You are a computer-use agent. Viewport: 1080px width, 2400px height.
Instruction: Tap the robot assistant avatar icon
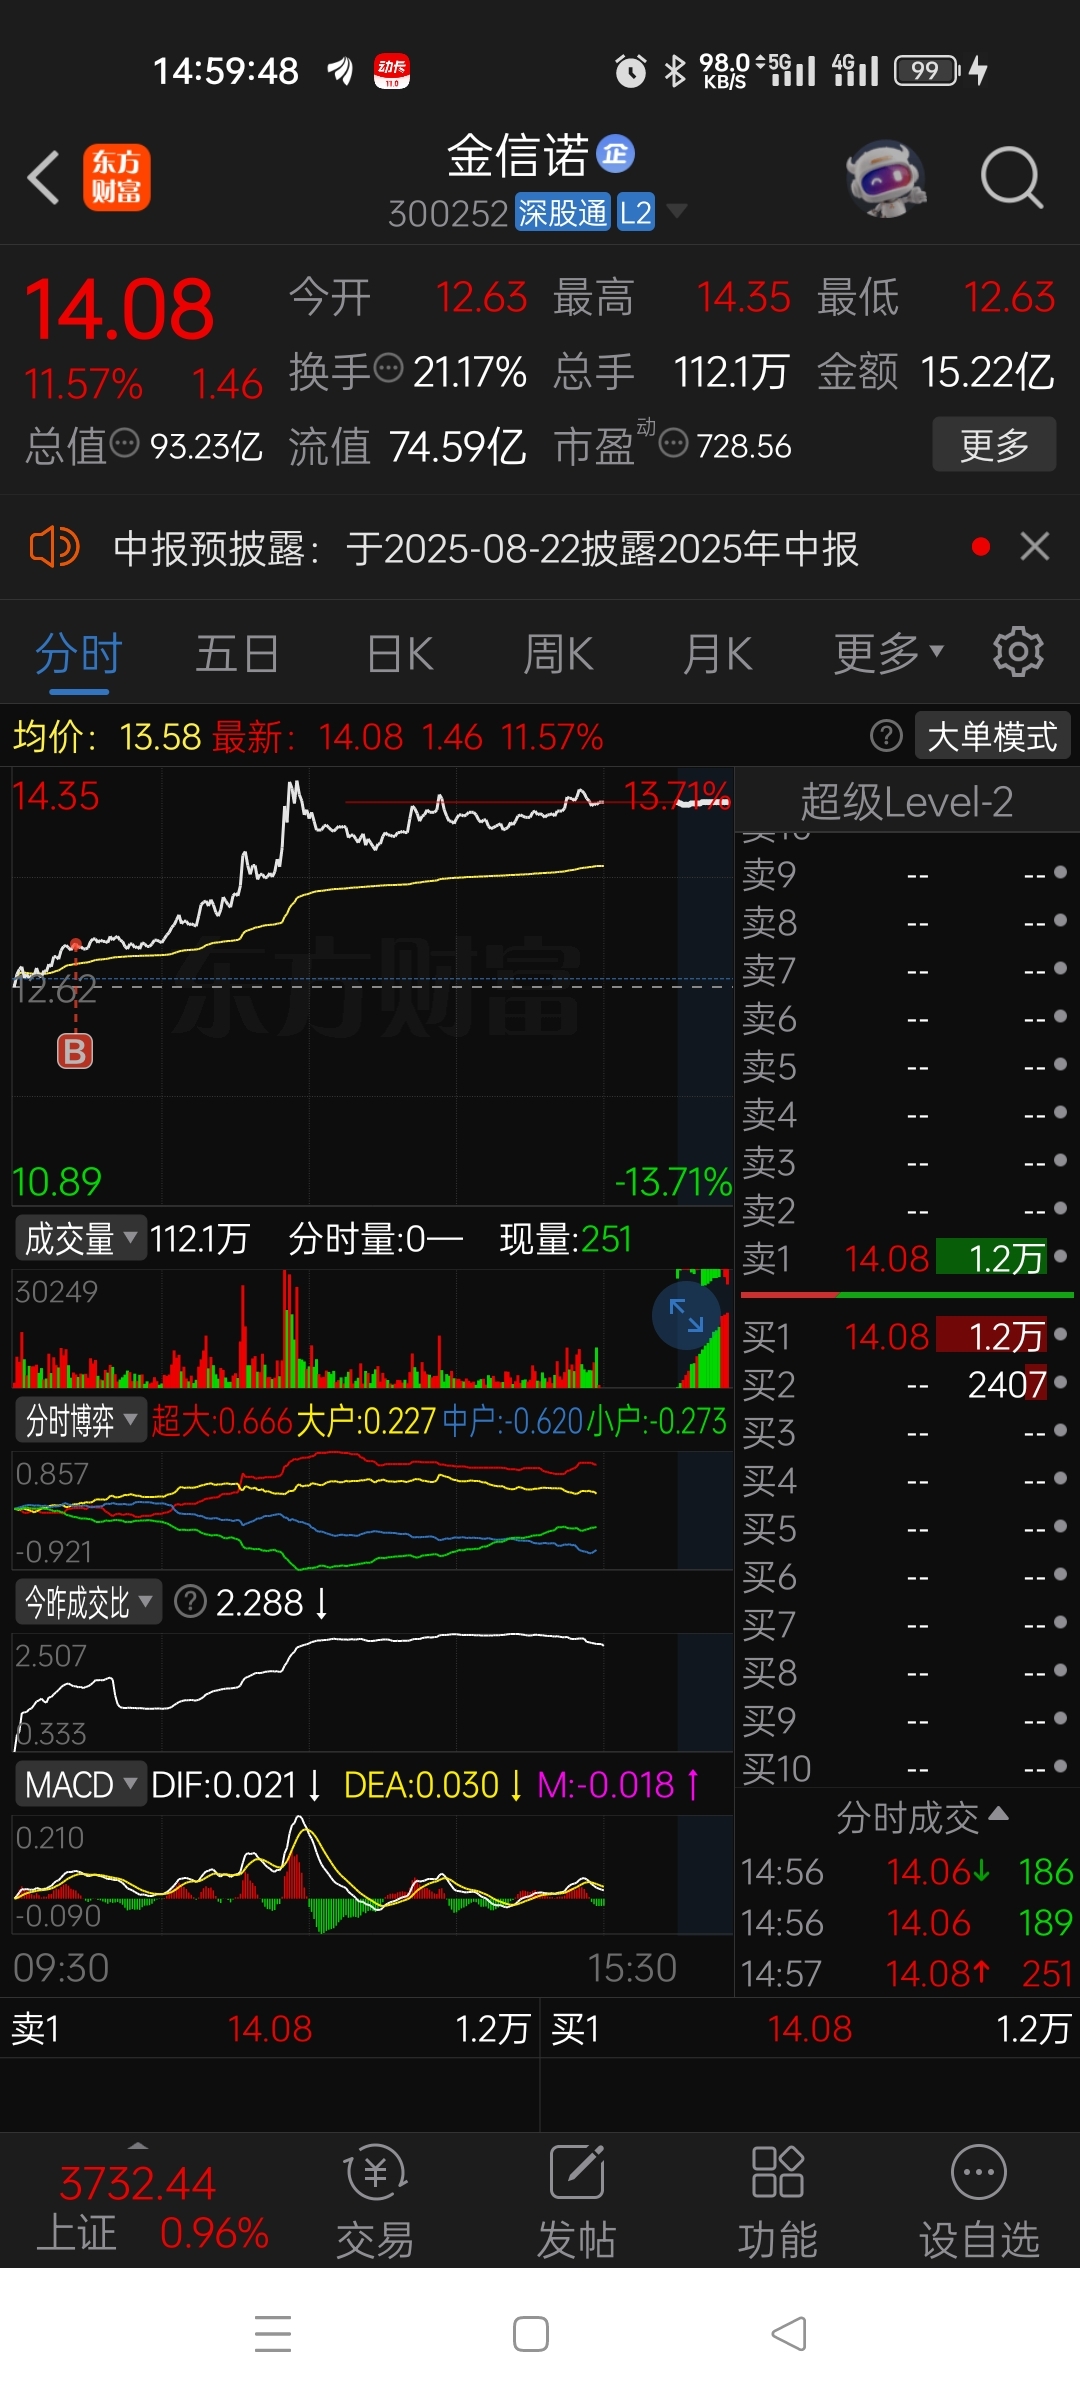coord(886,178)
